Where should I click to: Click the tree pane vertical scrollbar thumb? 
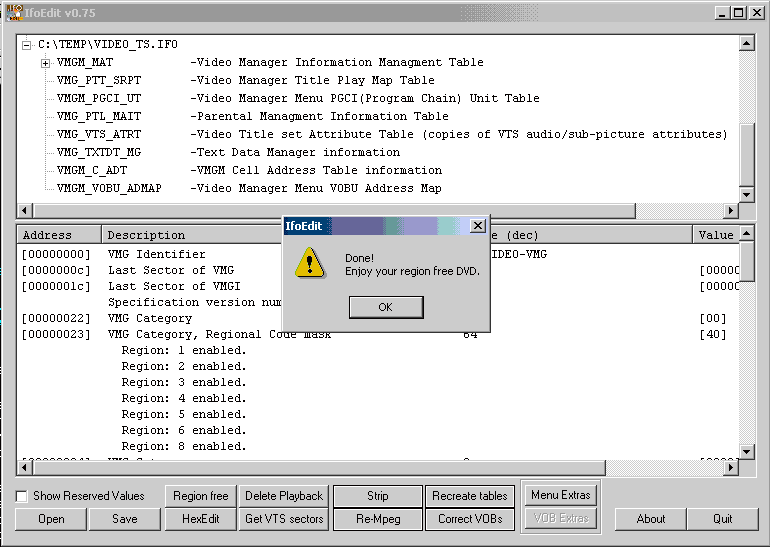[746, 153]
